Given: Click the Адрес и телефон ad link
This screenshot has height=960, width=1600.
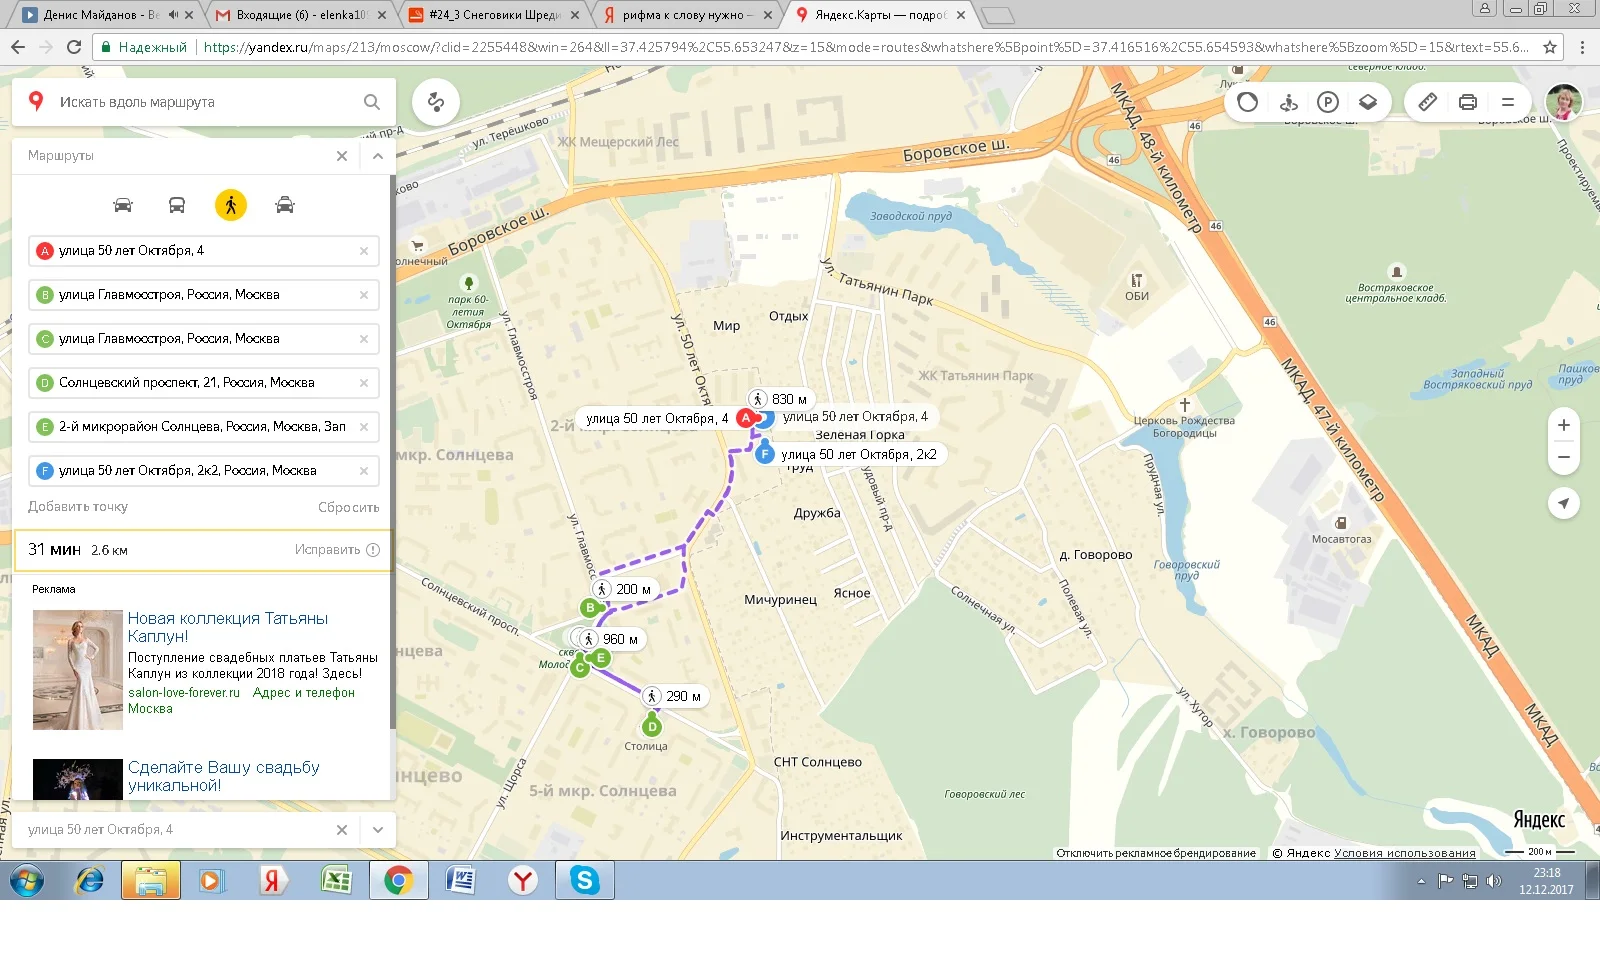Looking at the screenshot, I should coord(304,693).
